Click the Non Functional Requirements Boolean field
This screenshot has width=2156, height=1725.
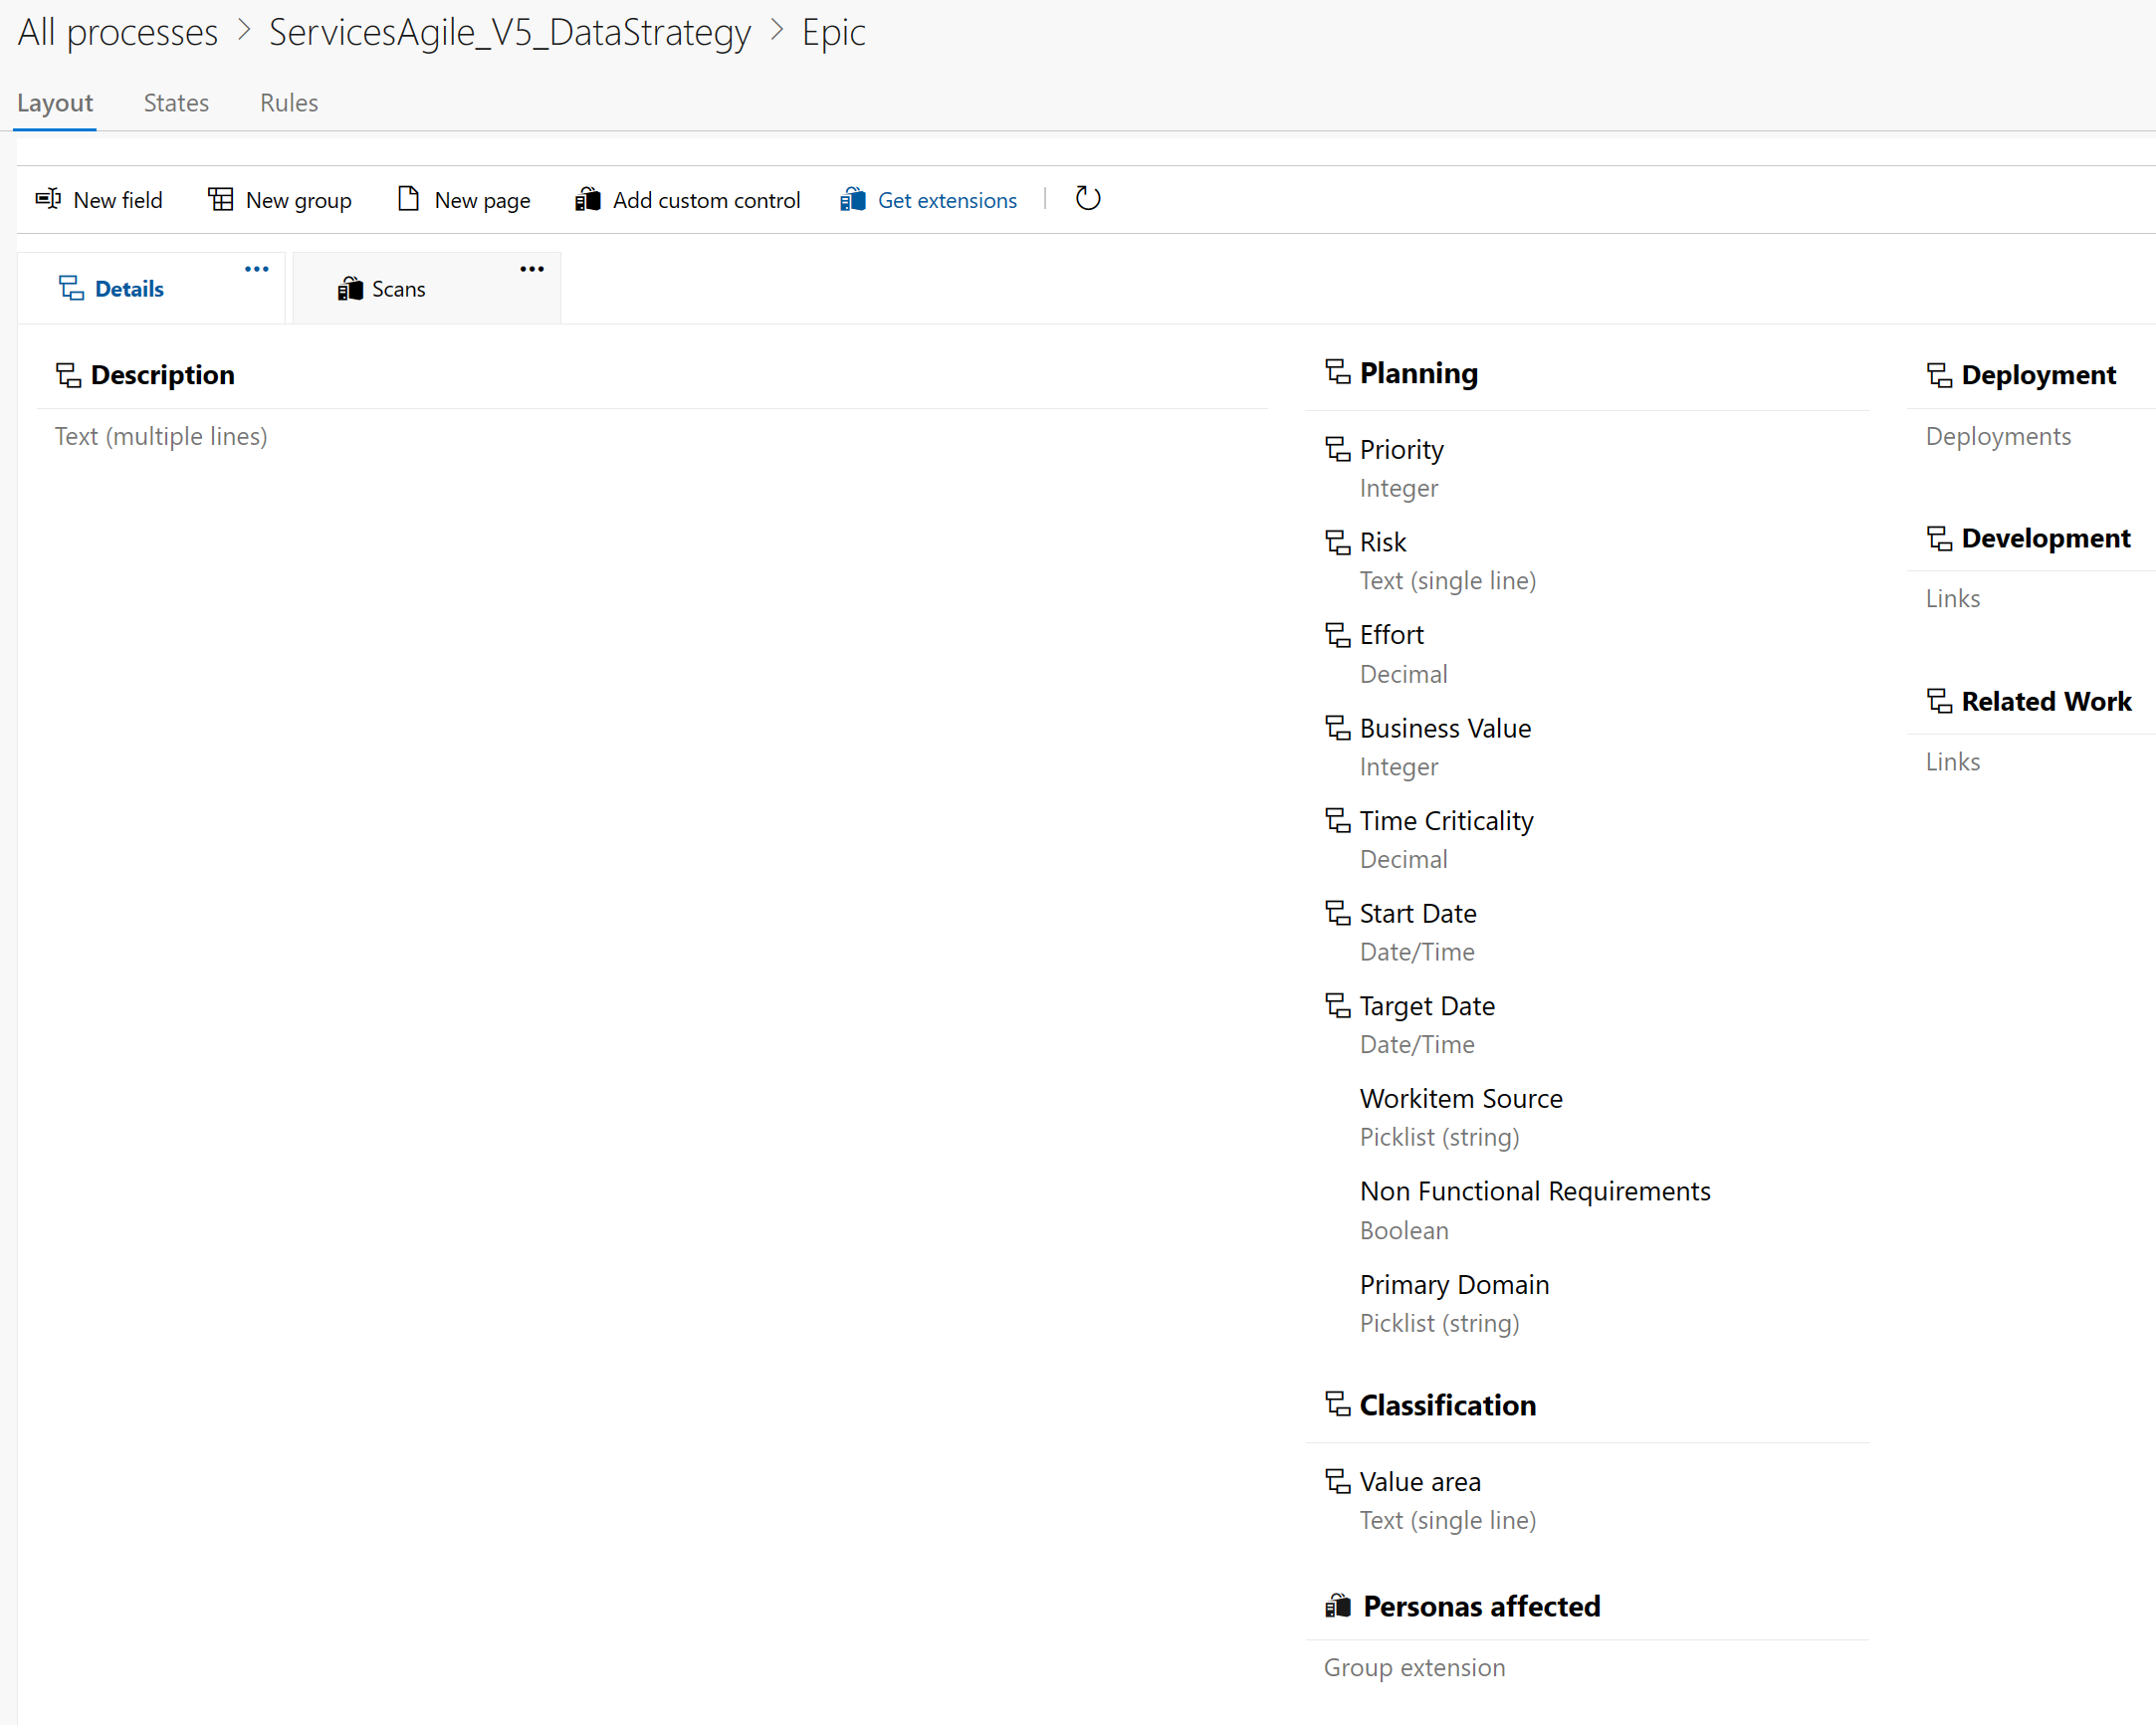point(1535,1190)
